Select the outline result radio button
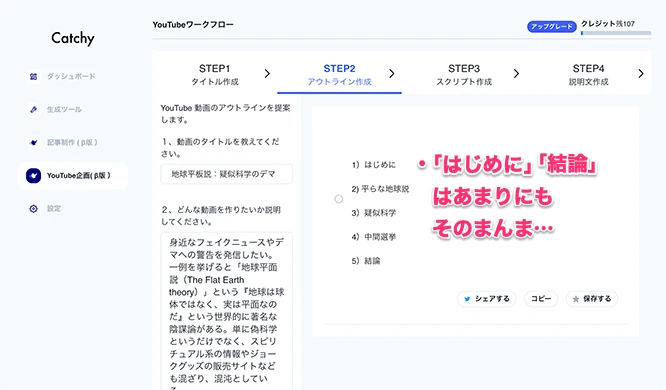Image resolution: width=666 pixels, height=390 pixels. [339, 199]
